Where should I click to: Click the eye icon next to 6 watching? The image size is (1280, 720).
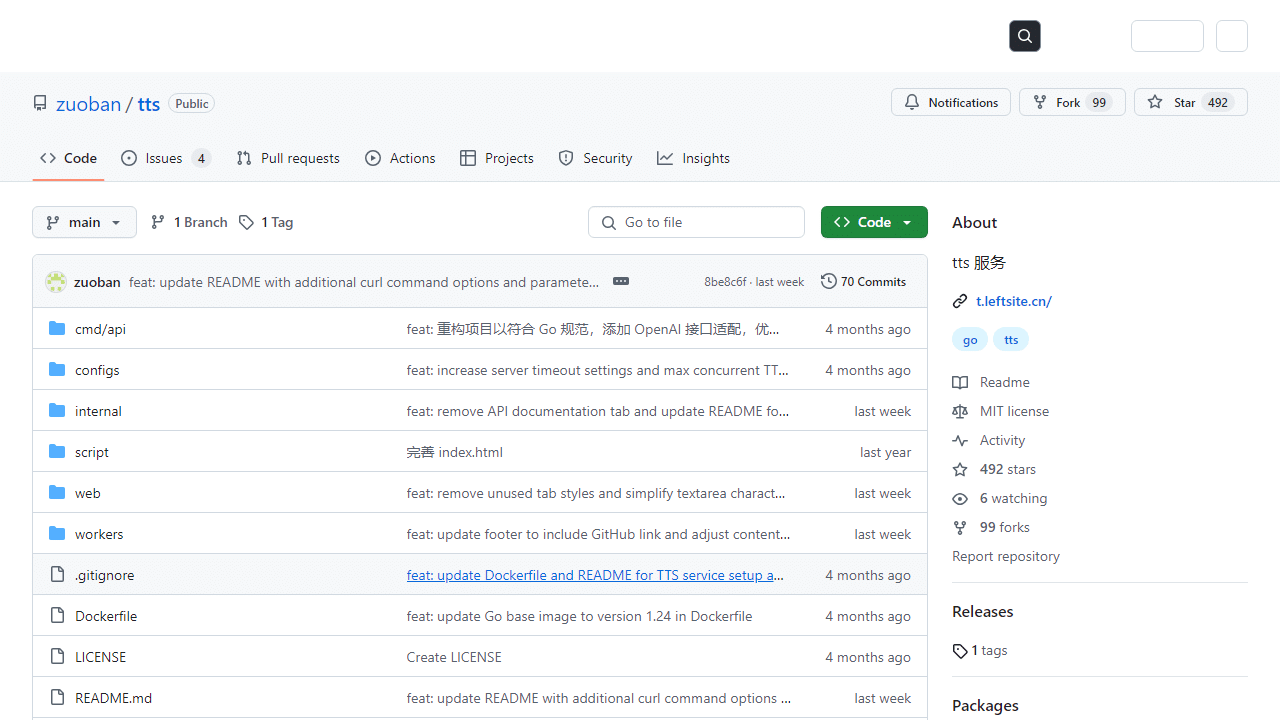click(x=960, y=498)
